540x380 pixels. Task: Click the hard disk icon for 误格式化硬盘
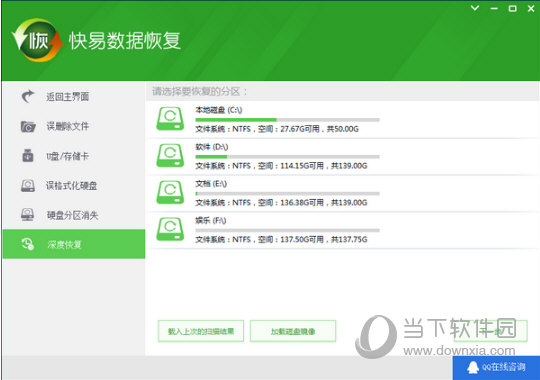click(28, 186)
